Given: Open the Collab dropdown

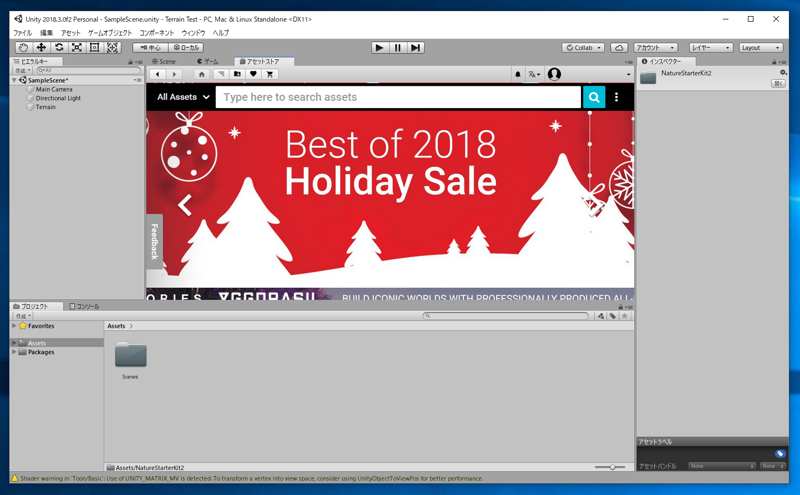Looking at the screenshot, I should pyautogui.click(x=583, y=47).
